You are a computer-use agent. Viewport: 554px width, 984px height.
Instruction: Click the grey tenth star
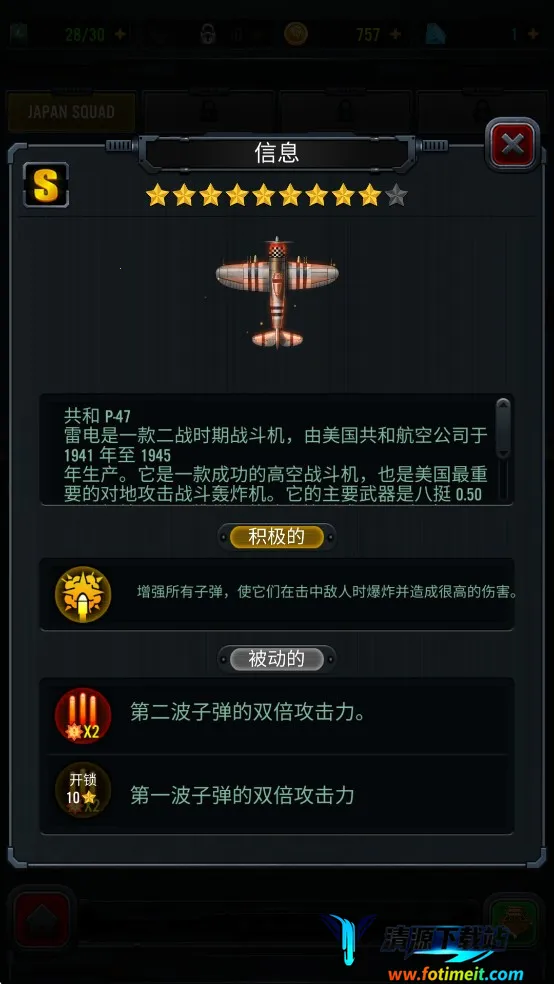(396, 195)
